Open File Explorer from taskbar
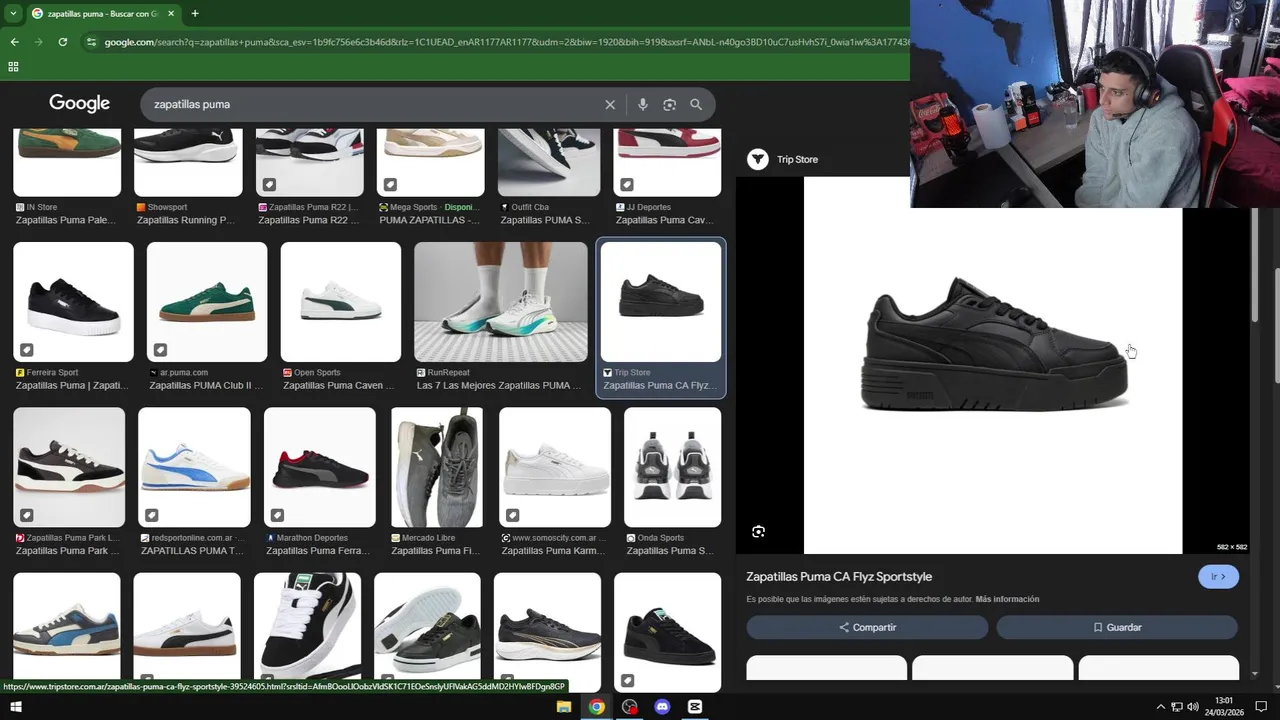The image size is (1280, 720). (x=564, y=707)
